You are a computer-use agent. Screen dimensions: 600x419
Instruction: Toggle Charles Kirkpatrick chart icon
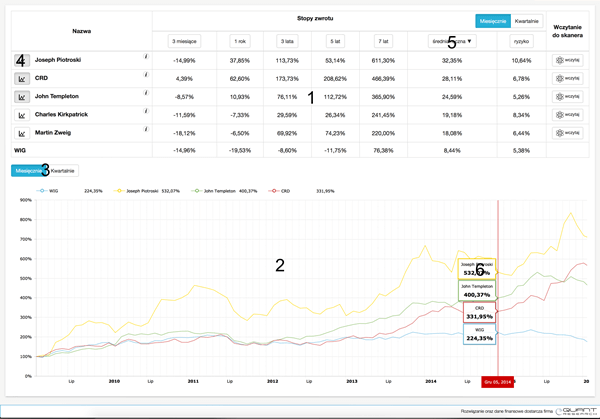pos(21,115)
